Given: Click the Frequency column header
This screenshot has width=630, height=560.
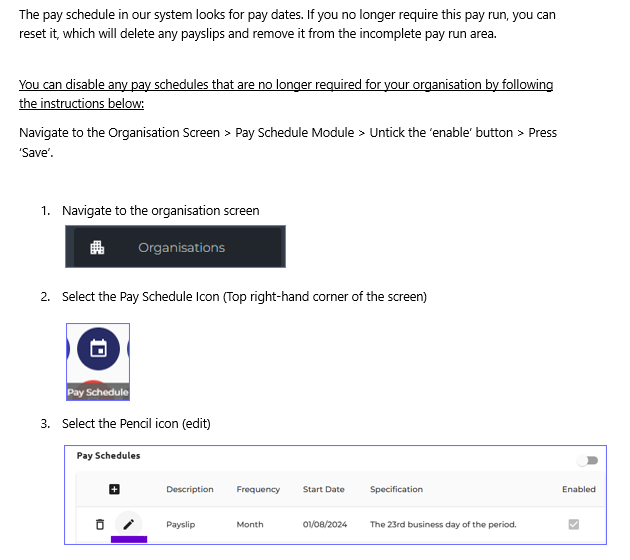Looking at the screenshot, I should click(x=258, y=489).
